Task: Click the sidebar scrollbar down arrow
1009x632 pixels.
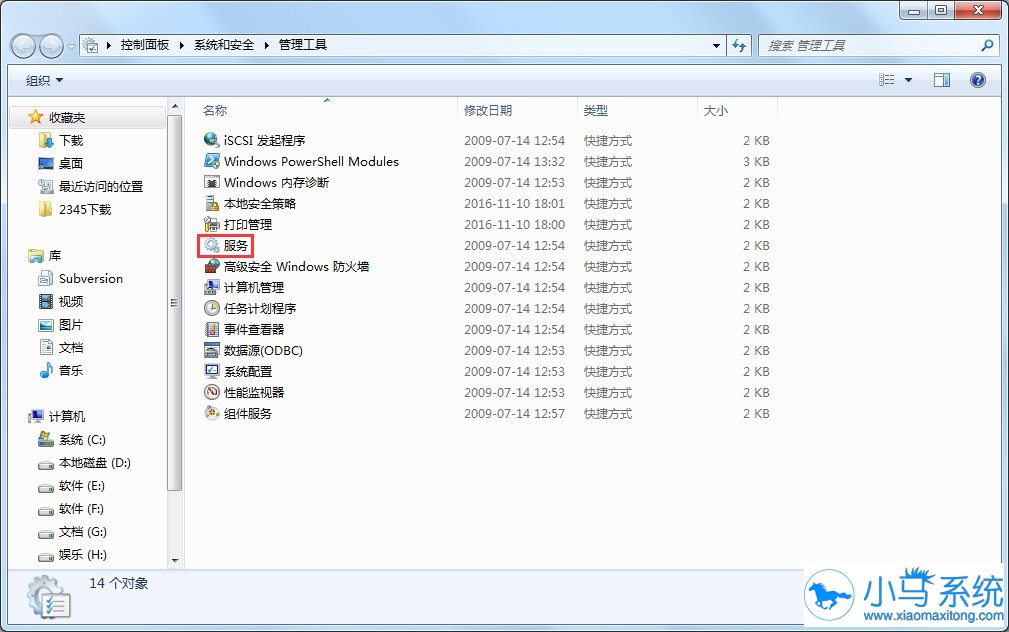Action: click(x=175, y=561)
